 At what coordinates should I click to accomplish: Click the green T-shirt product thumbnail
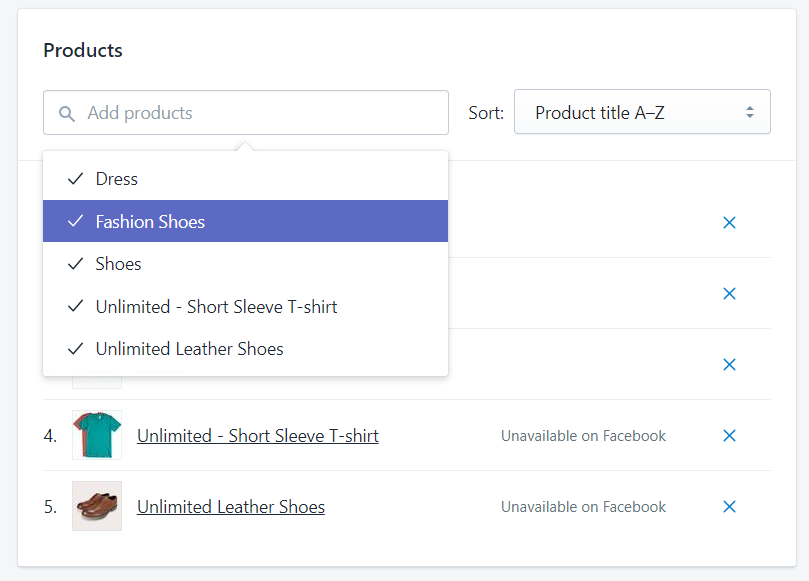click(97, 435)
